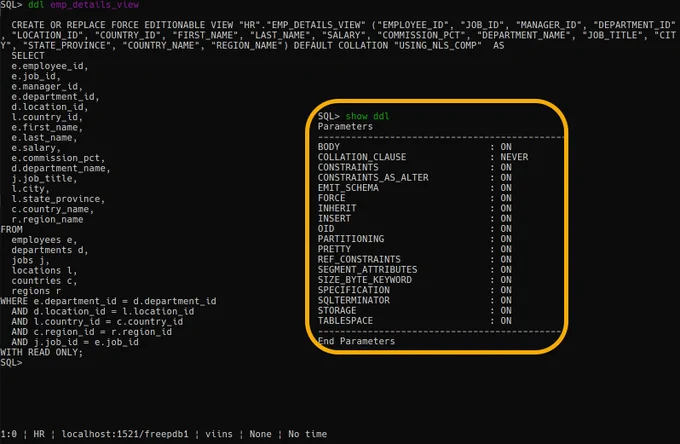Click the 'viins' mode indicator in status bar
Image resolution: width=680 pixels, height=444 pixels.
point(219,434)
